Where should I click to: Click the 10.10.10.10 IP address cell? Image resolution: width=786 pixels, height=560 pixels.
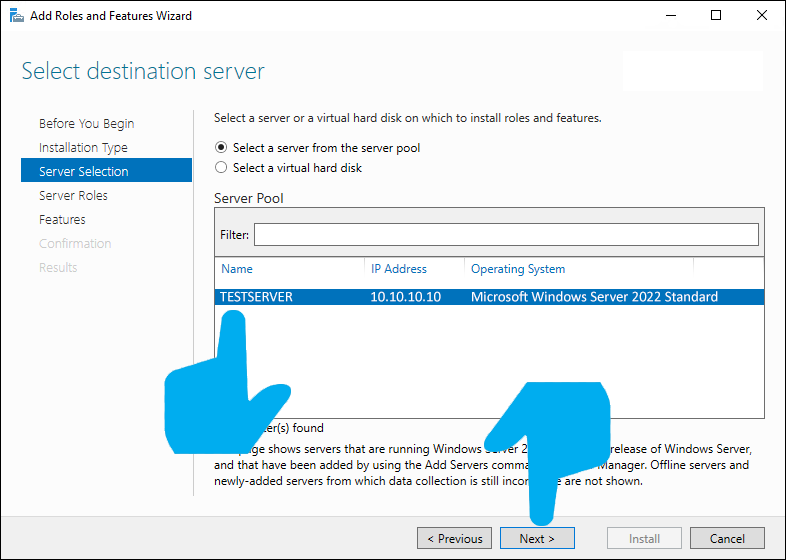point(406,297)
